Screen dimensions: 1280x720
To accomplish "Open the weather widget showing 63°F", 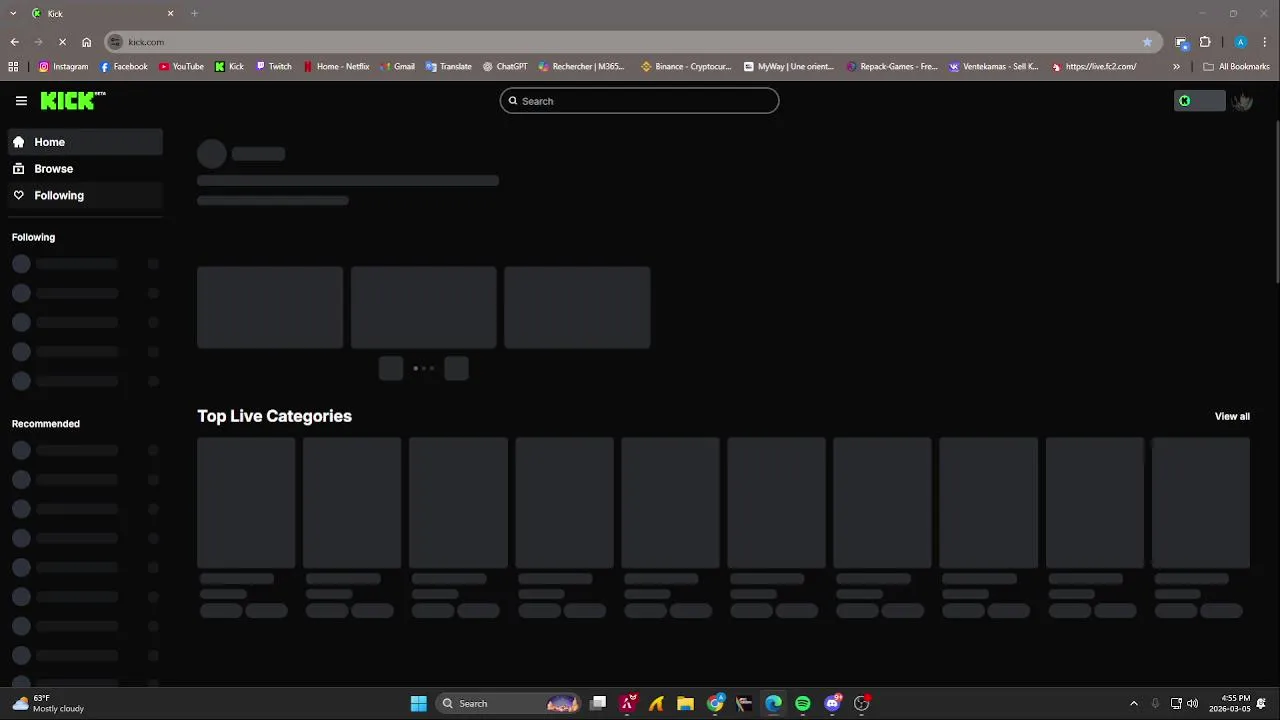I will (x=49, y=704).
